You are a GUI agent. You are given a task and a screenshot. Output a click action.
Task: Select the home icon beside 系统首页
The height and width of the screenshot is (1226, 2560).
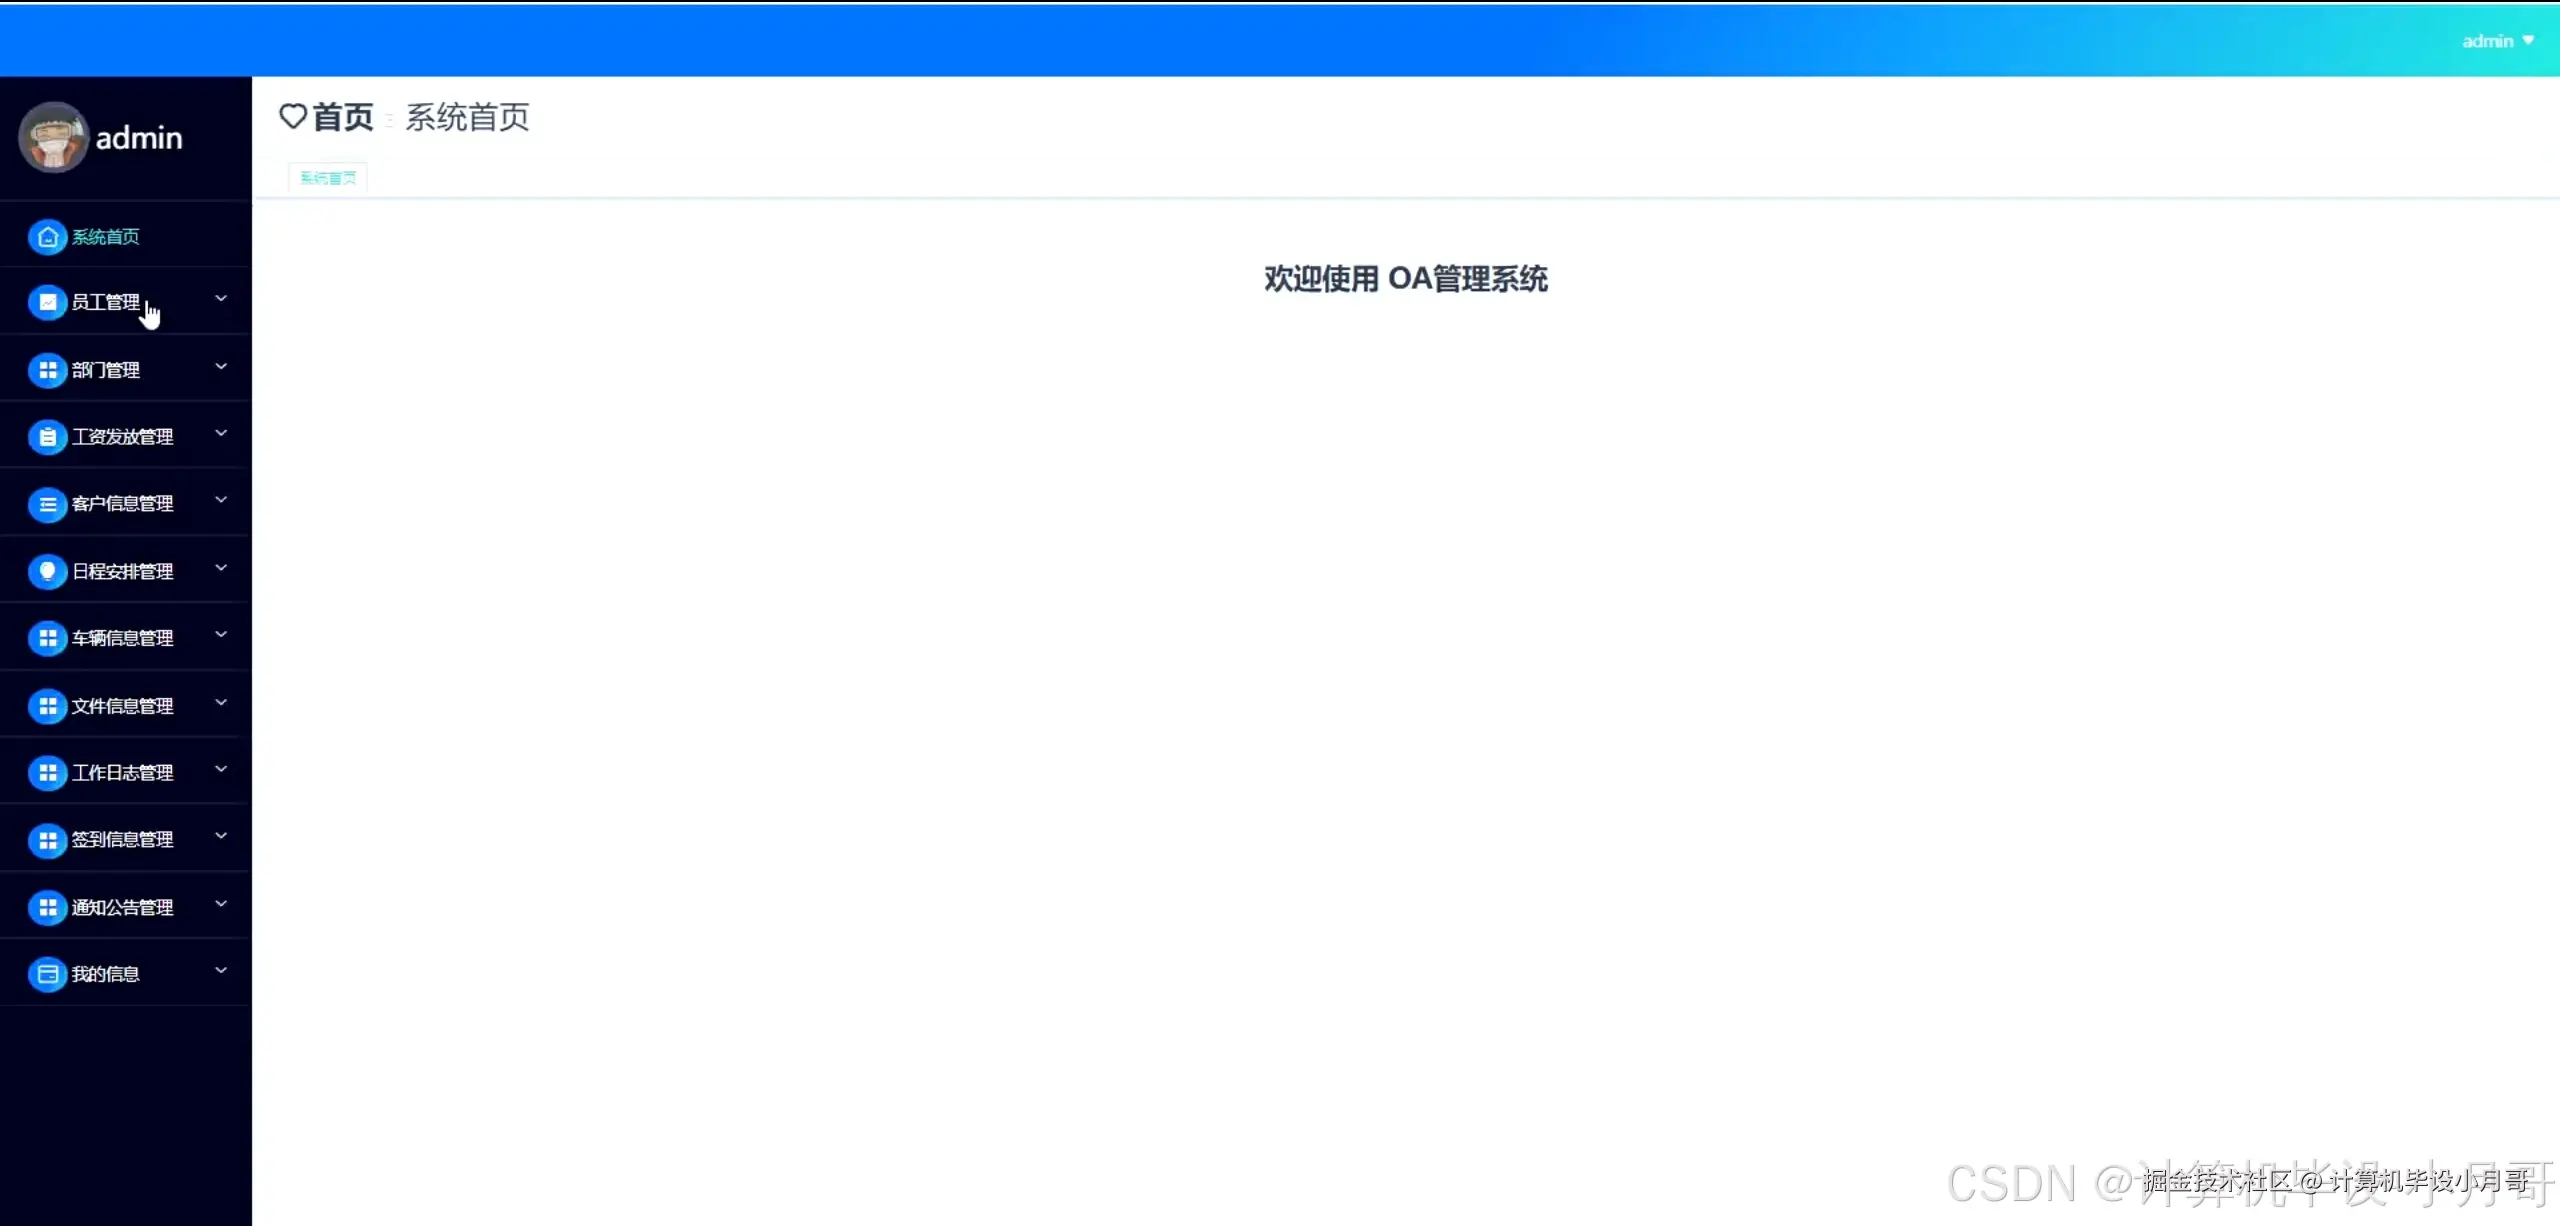pos(47,237)
